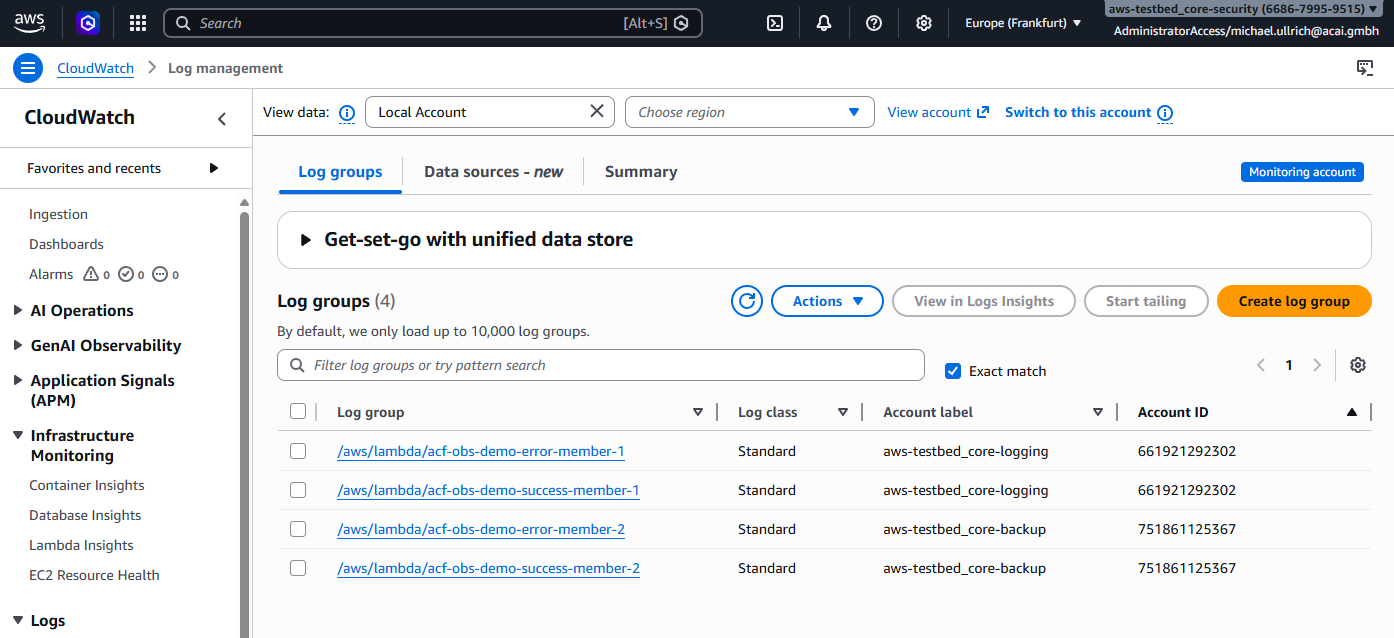Click the refresh log groups button

(747, 301)
